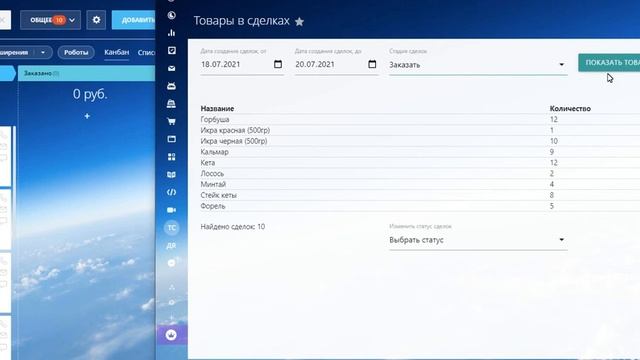Click the Показать товары button
Viewport: 640px width, 360px height.
(x=609, y=62)
